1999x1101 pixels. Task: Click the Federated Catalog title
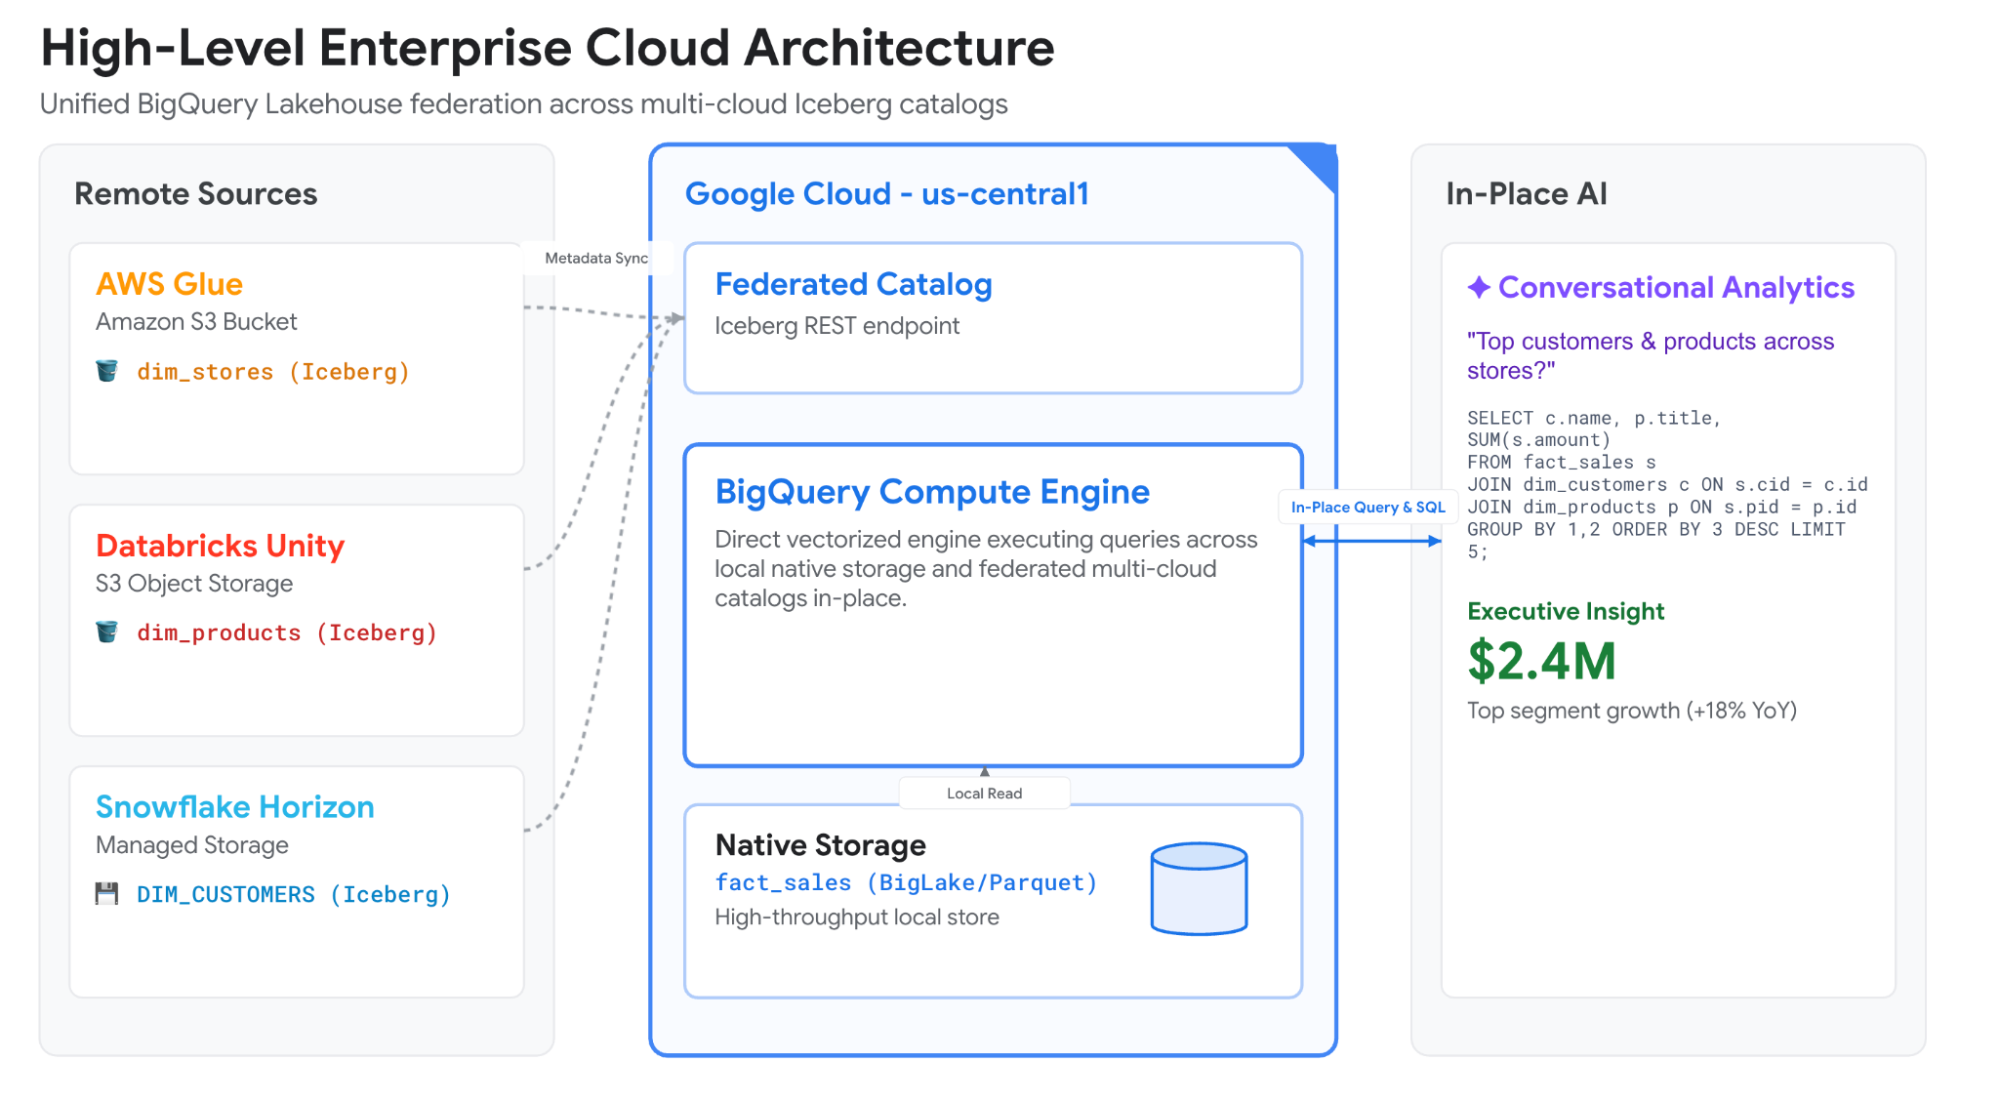coord(853,285)
